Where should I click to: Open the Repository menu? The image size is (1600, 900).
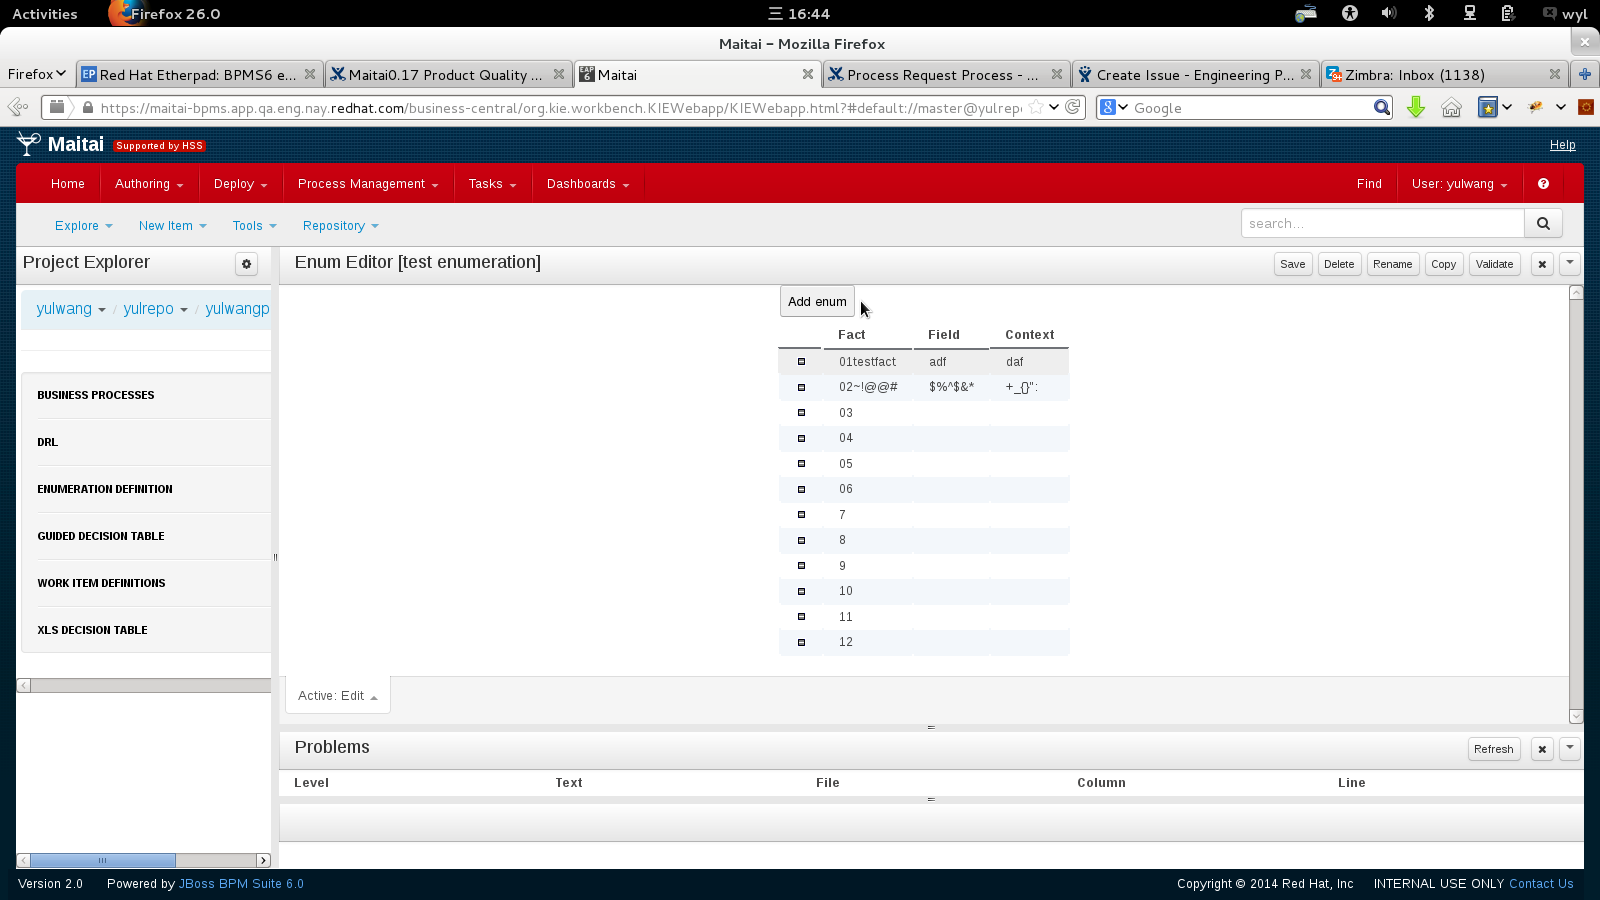(x=341, y=226)
